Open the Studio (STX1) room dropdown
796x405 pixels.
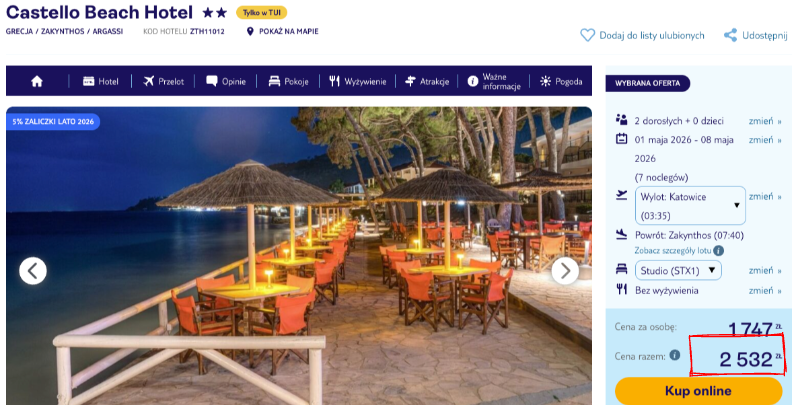tap(678, 271)
